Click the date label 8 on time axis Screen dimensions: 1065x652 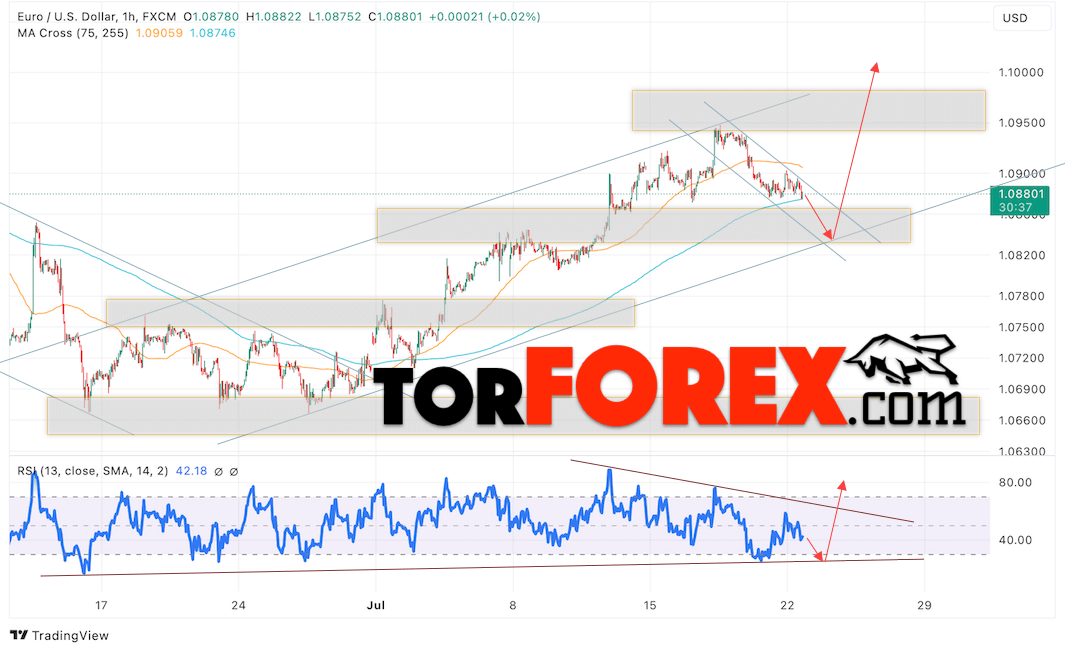513,605
